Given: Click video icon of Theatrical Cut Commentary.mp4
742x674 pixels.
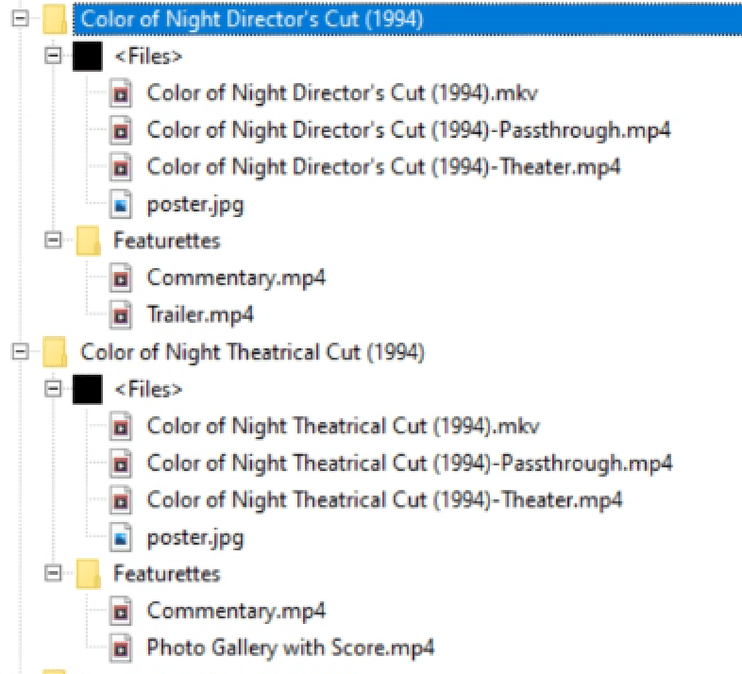Looking at the screenshot, I should (x=121, y=611).
